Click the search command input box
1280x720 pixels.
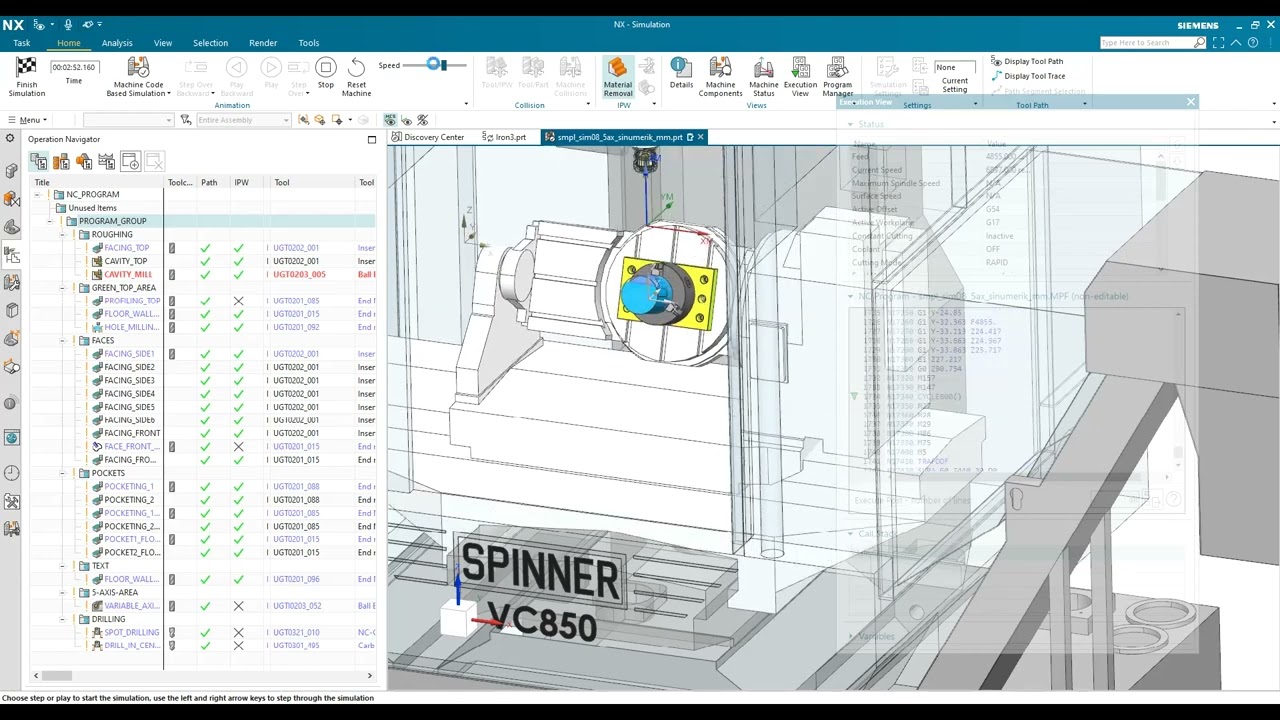pos(1147,43)
